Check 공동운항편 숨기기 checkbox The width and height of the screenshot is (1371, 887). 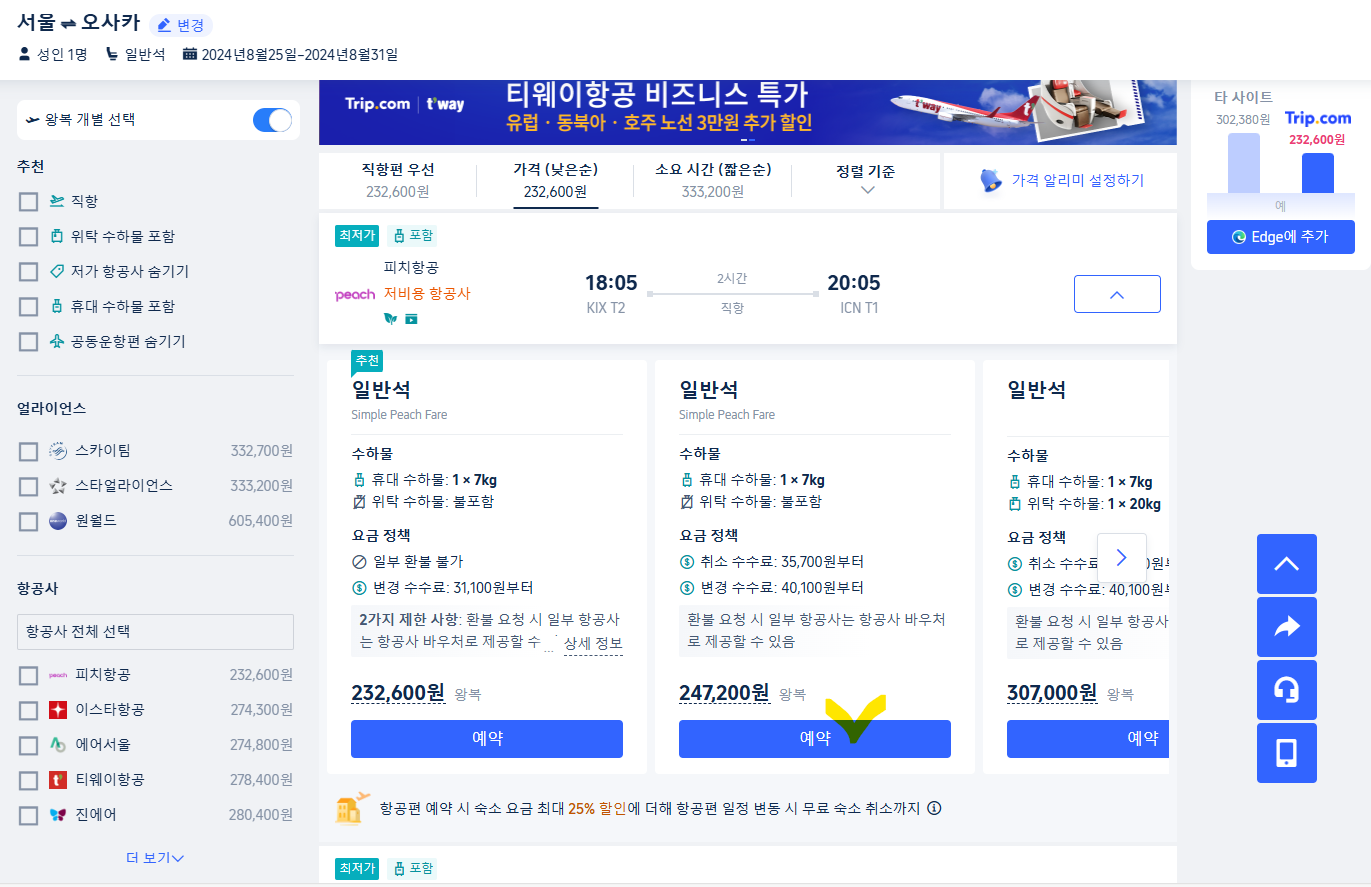coord(28,342)
